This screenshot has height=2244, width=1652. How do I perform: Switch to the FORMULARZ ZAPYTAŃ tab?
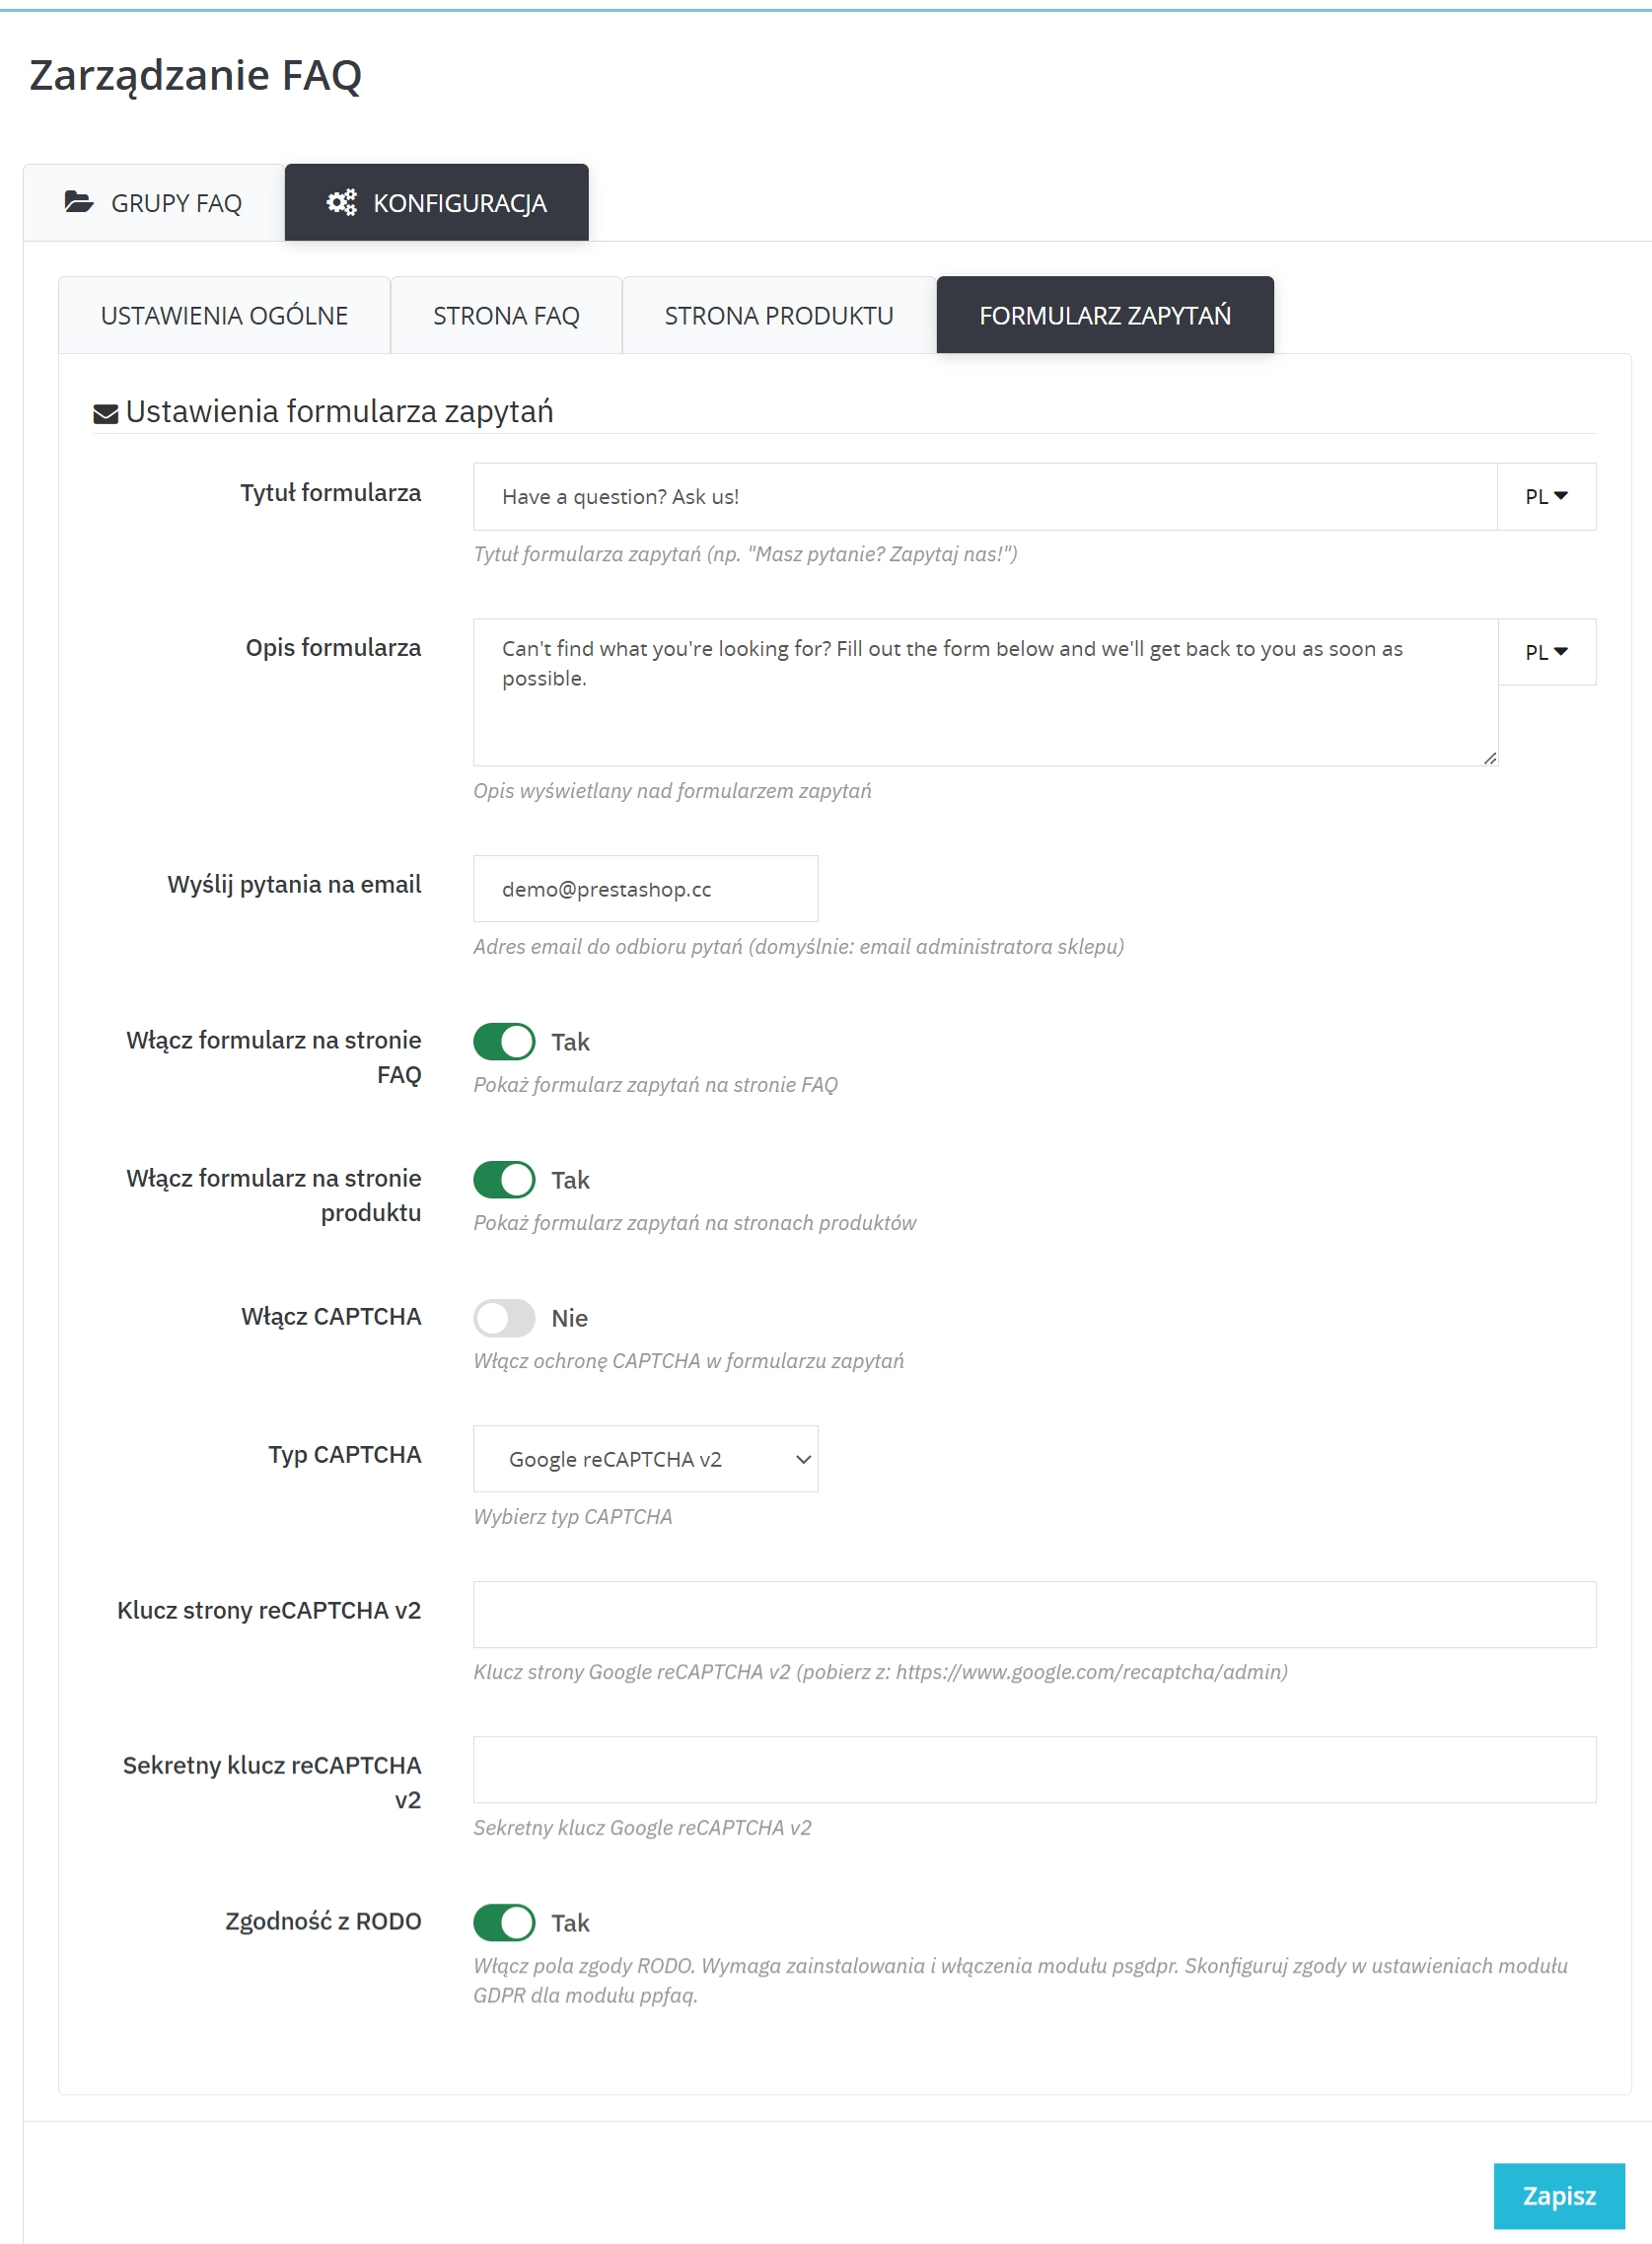click(1105, 314)
